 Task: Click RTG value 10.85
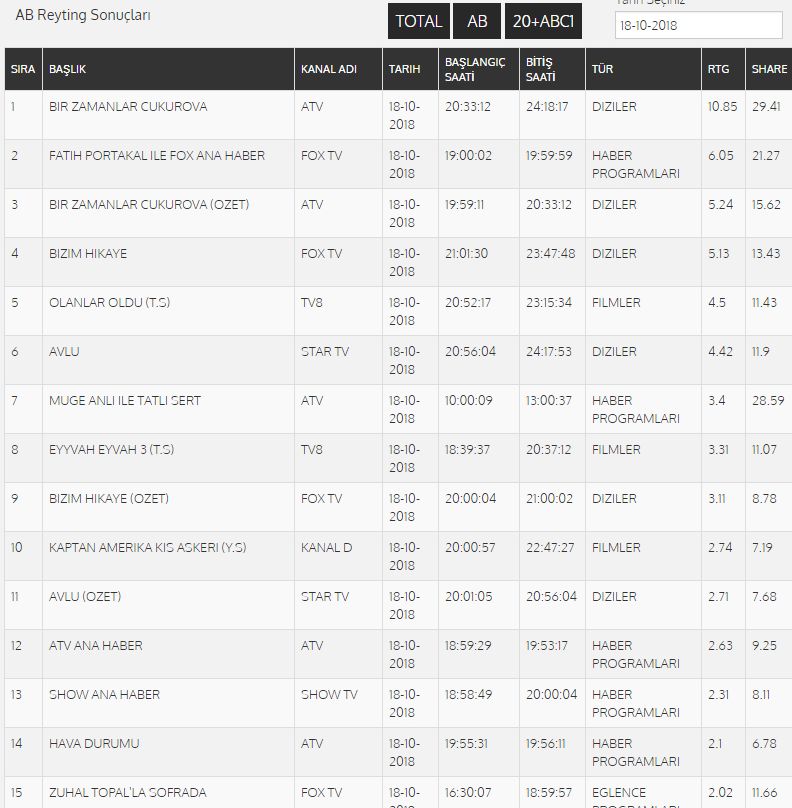click(722, 107)
